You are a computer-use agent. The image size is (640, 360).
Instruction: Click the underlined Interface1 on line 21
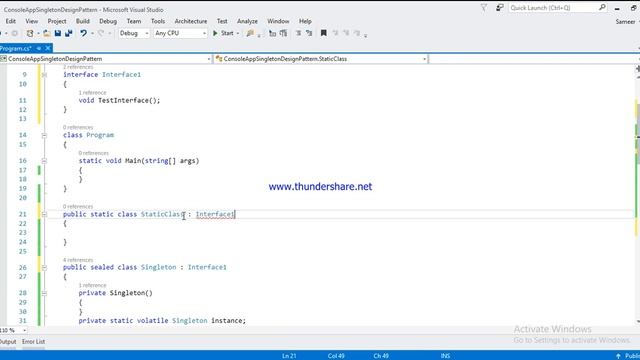tap(215, 214)
